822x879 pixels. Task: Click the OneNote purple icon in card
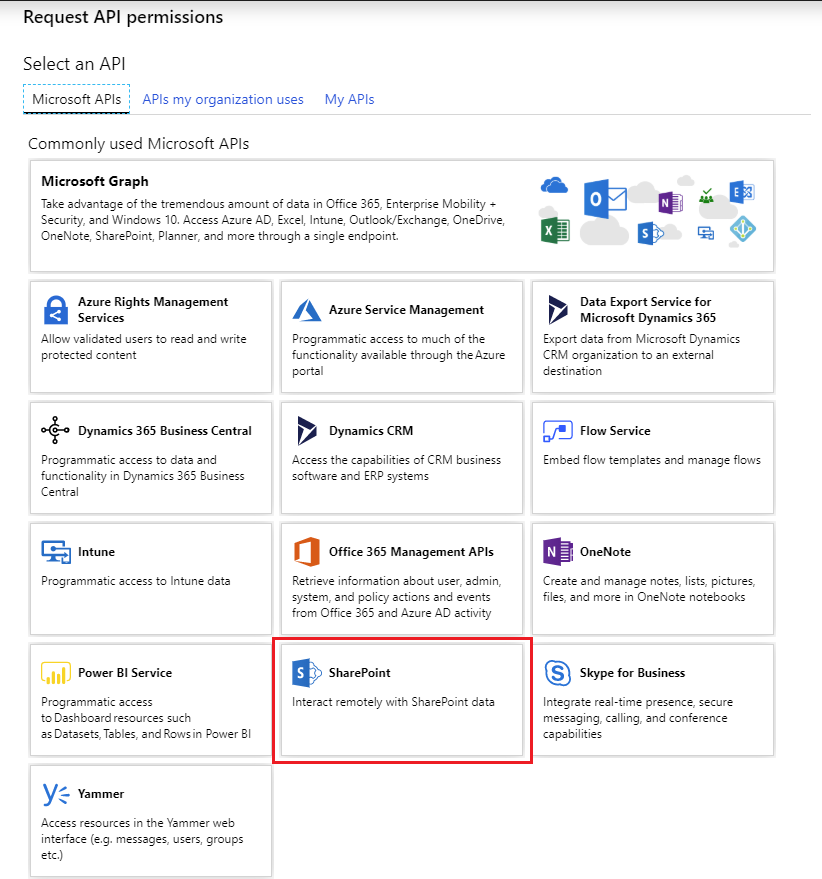click(557, 552)
